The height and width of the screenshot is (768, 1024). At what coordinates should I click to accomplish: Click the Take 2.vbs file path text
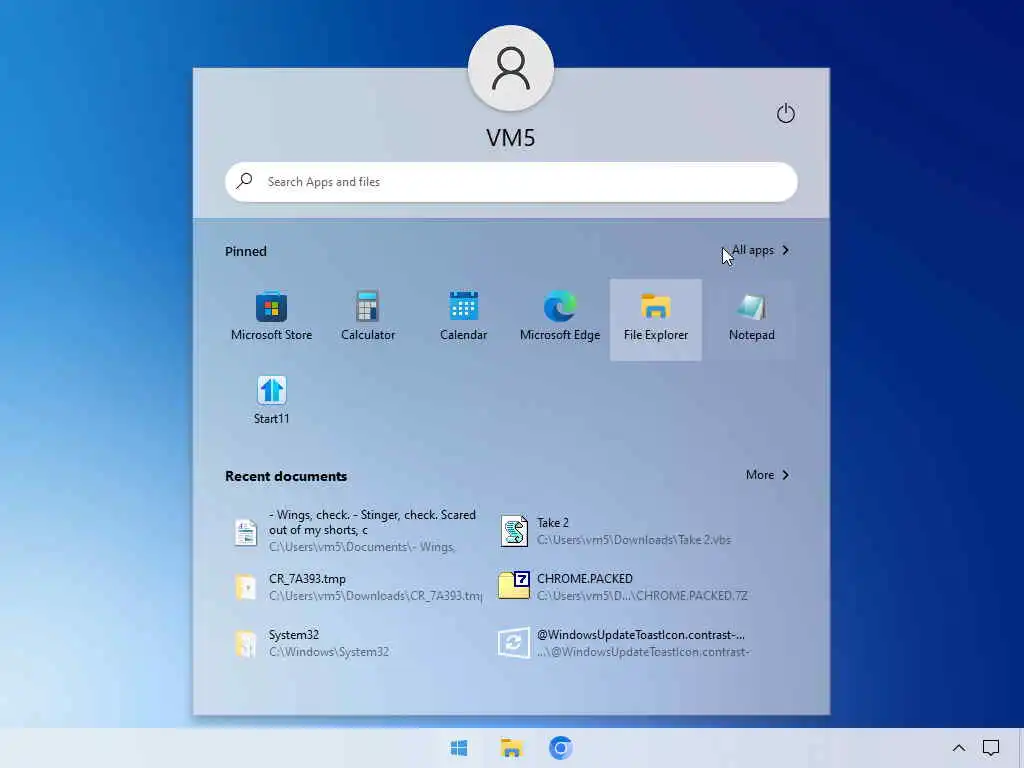click(x=634, y=539)
